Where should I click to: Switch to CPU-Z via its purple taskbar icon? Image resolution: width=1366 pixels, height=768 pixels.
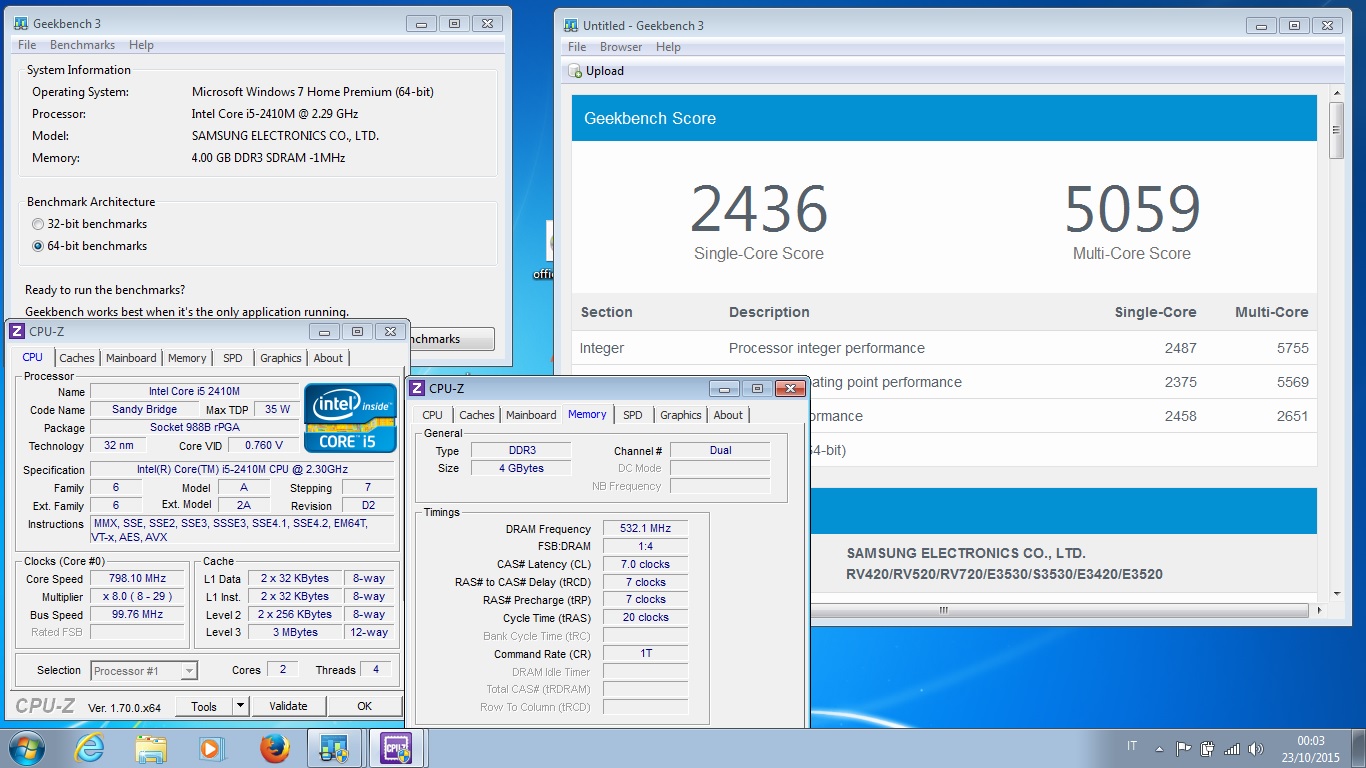[x=397, y=748]
